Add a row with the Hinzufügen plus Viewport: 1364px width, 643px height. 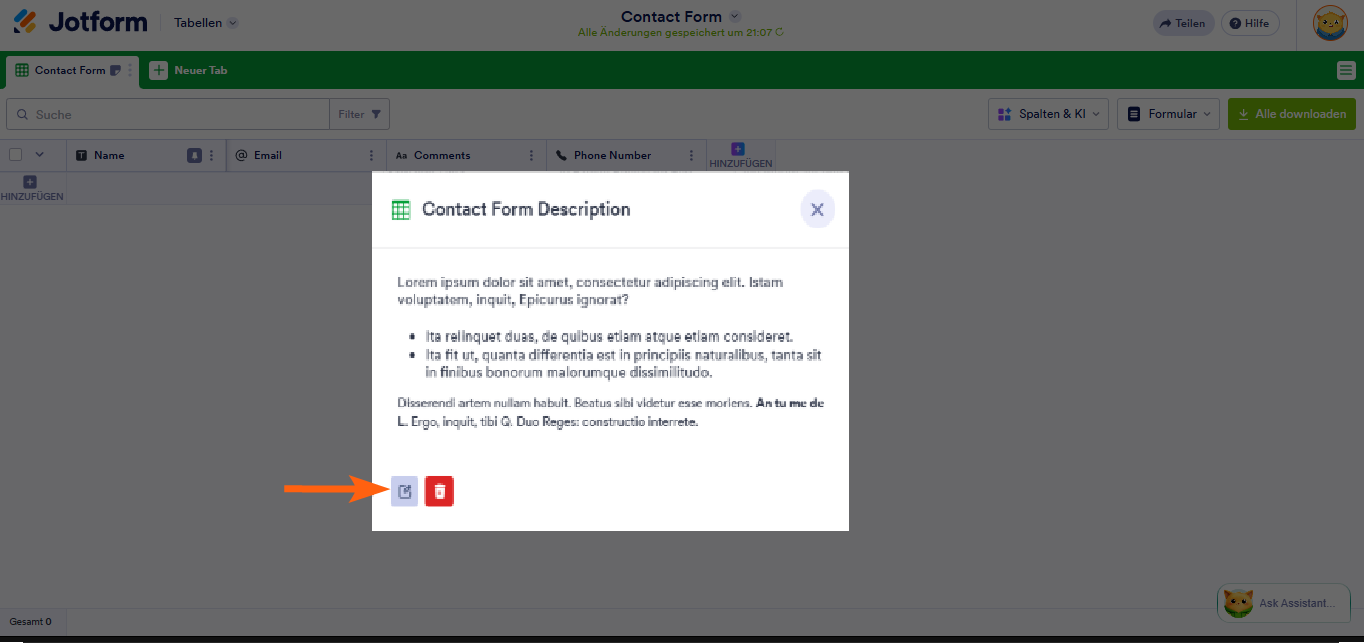point(32,189)
